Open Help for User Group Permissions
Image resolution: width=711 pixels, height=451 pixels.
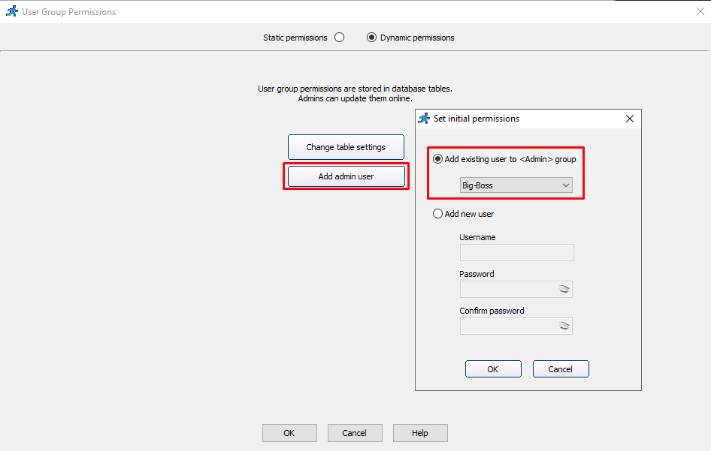tap(420, 433)
